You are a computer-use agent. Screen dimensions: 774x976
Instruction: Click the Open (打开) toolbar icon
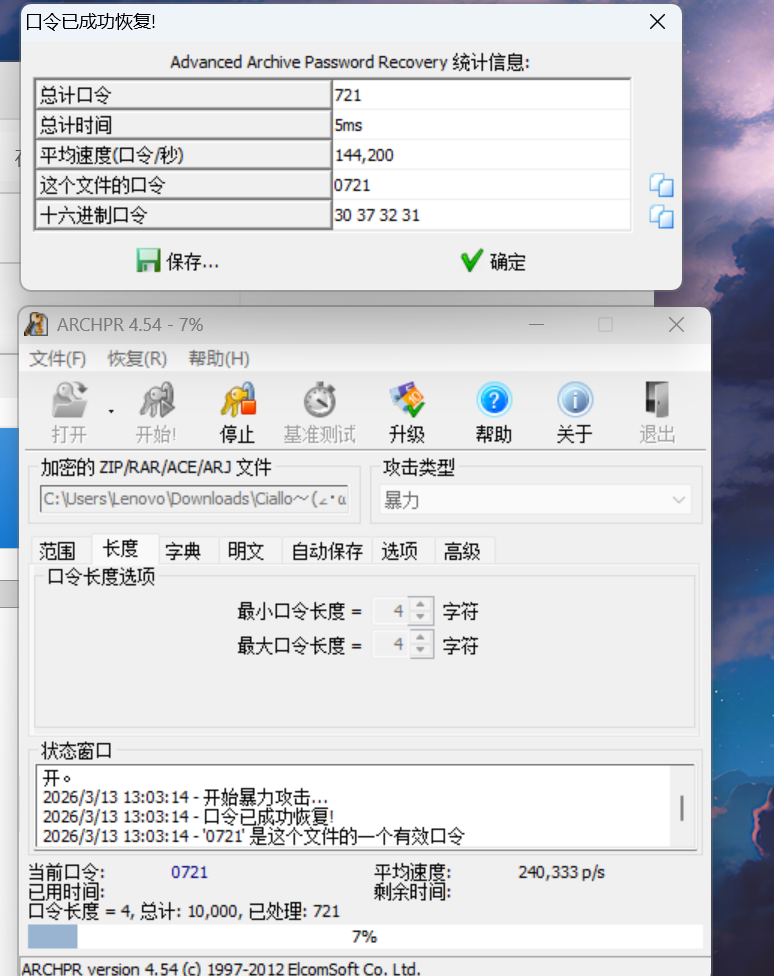tap(69, 400)
